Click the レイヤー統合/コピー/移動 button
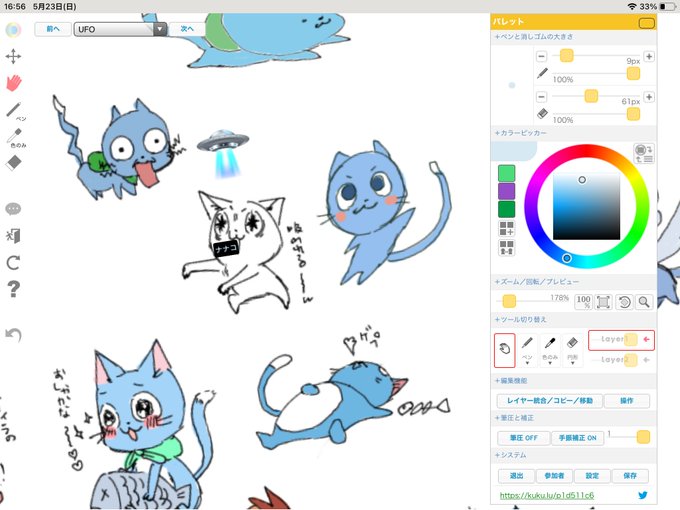Viewport: 680px width, 510px height. [x=549, y=401]
